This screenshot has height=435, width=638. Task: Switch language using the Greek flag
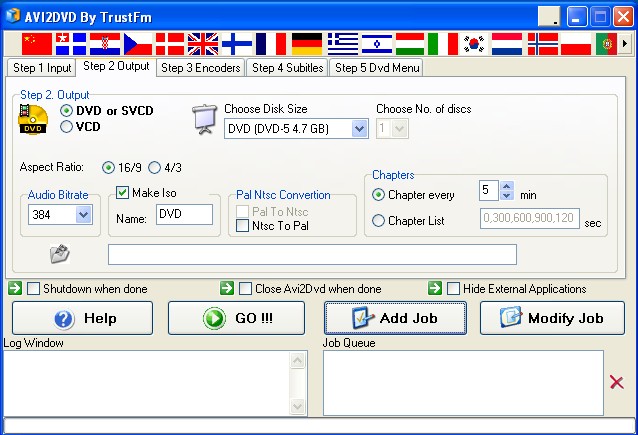click(x=343, y=44)
